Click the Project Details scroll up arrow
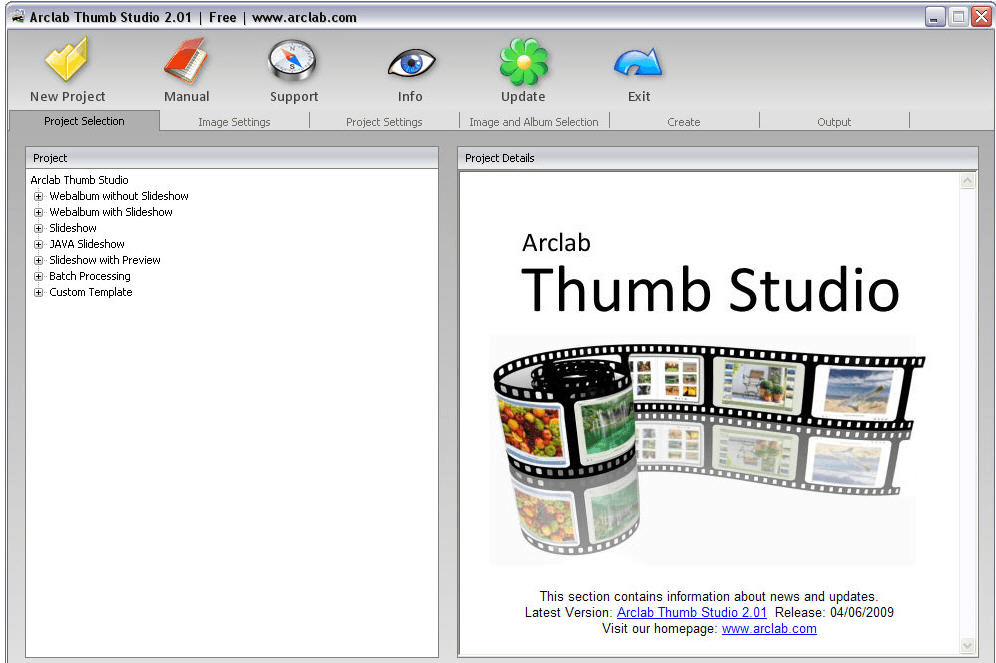 point(967,181)
